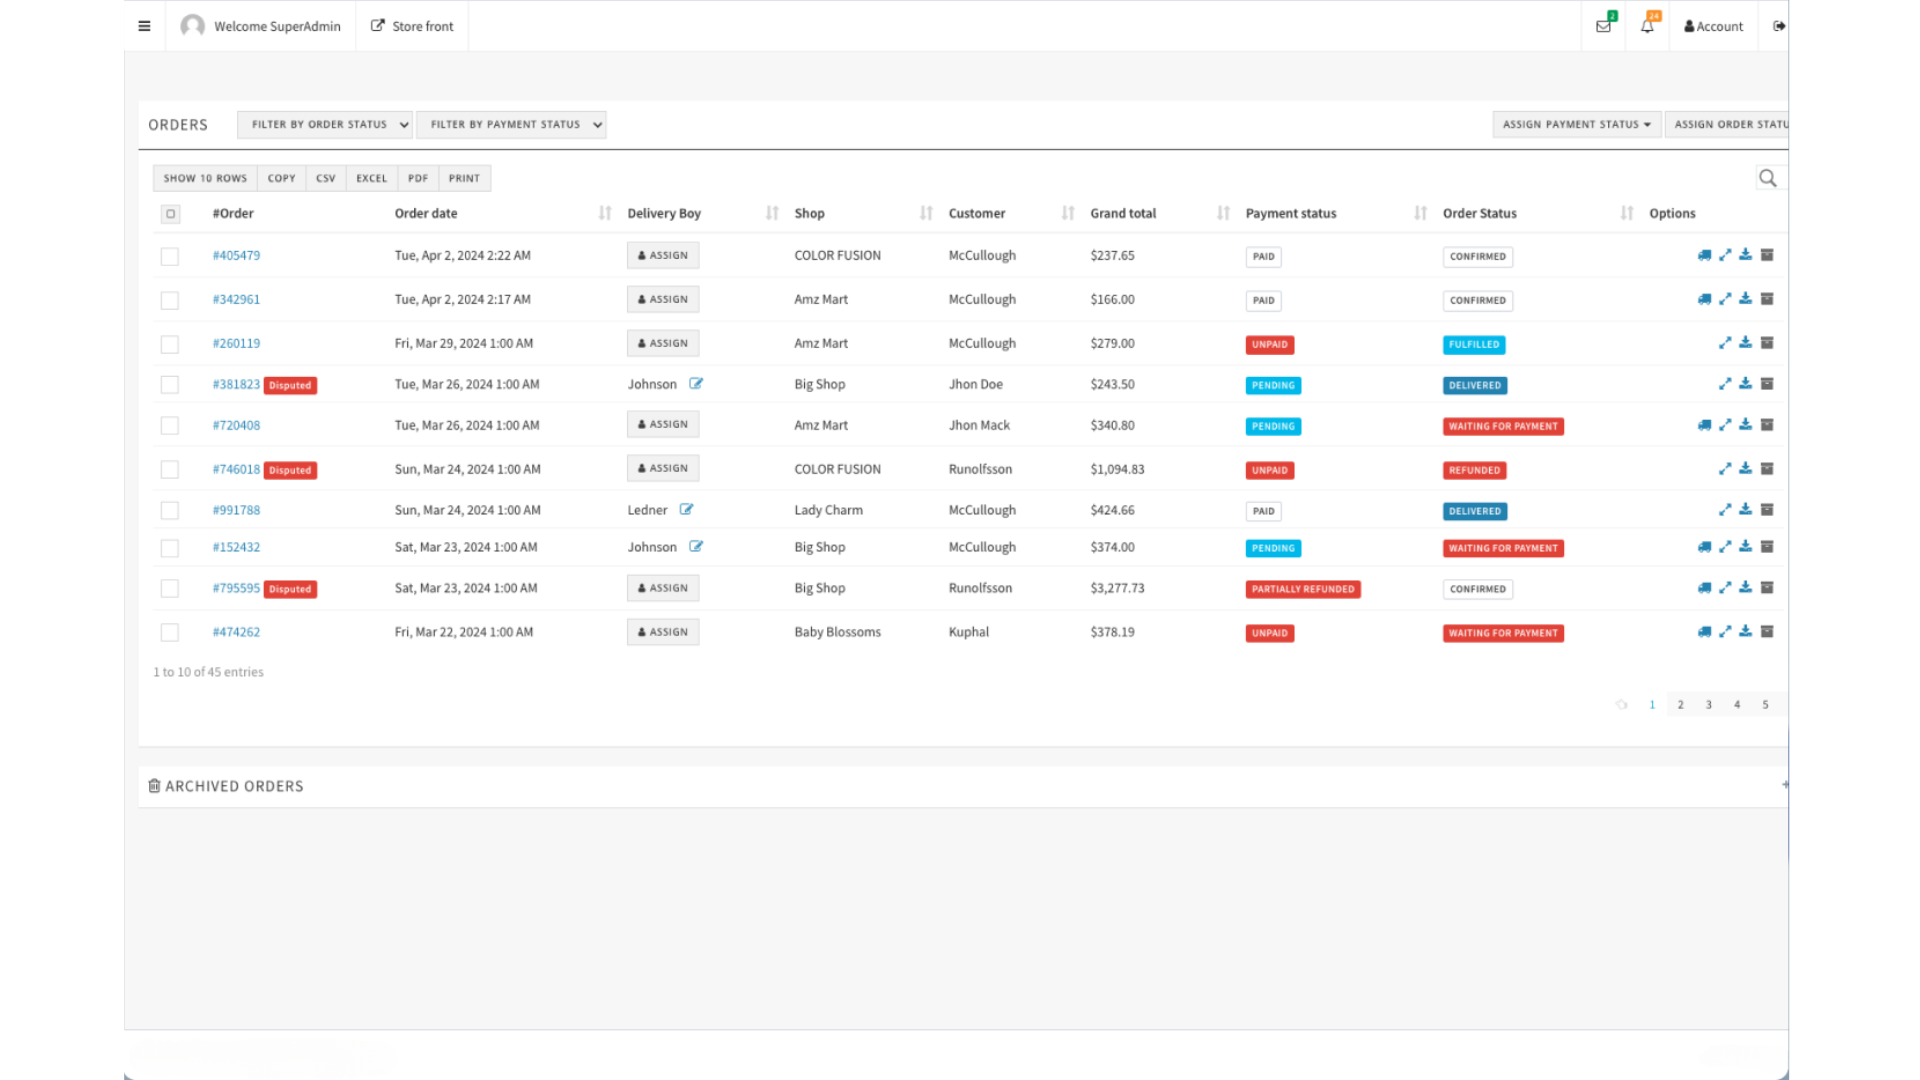Viewport: 1920px width, 1080px height.
Task: Open the table search magnifier icon
Action: tap(1767, 178)
